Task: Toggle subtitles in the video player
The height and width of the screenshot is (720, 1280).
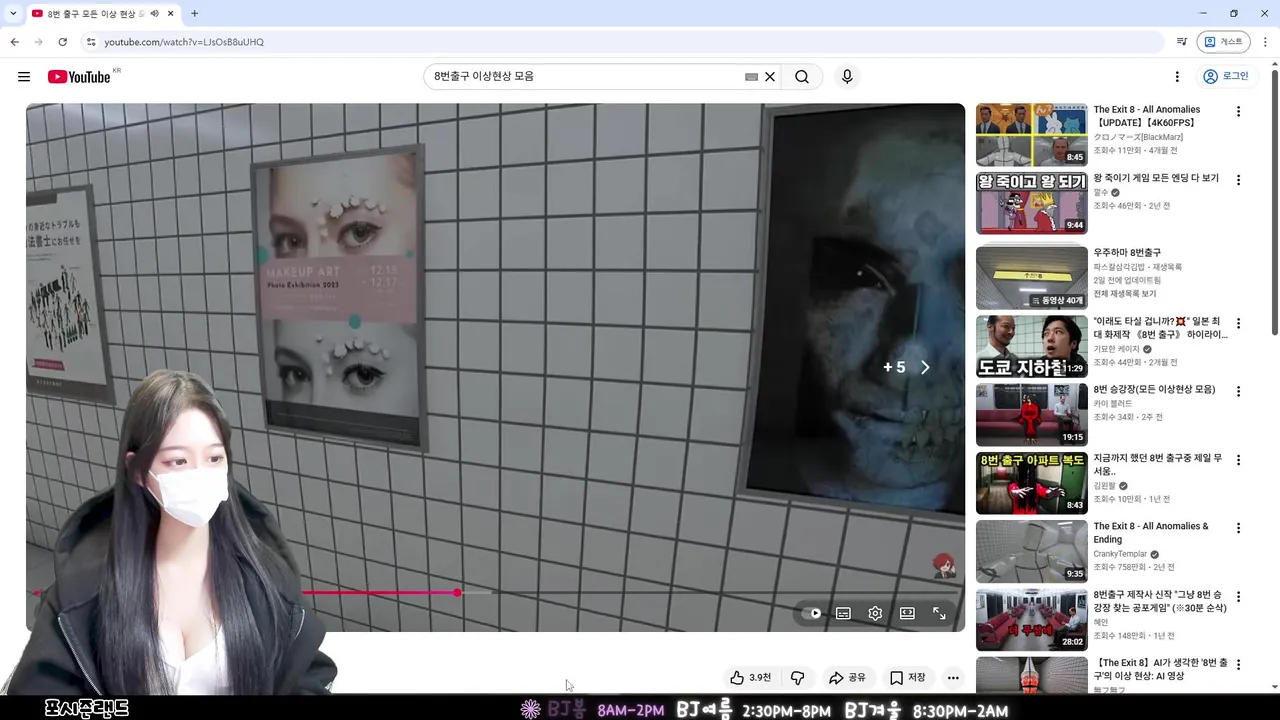Action: pyautogui.click(x=843, y=613)
